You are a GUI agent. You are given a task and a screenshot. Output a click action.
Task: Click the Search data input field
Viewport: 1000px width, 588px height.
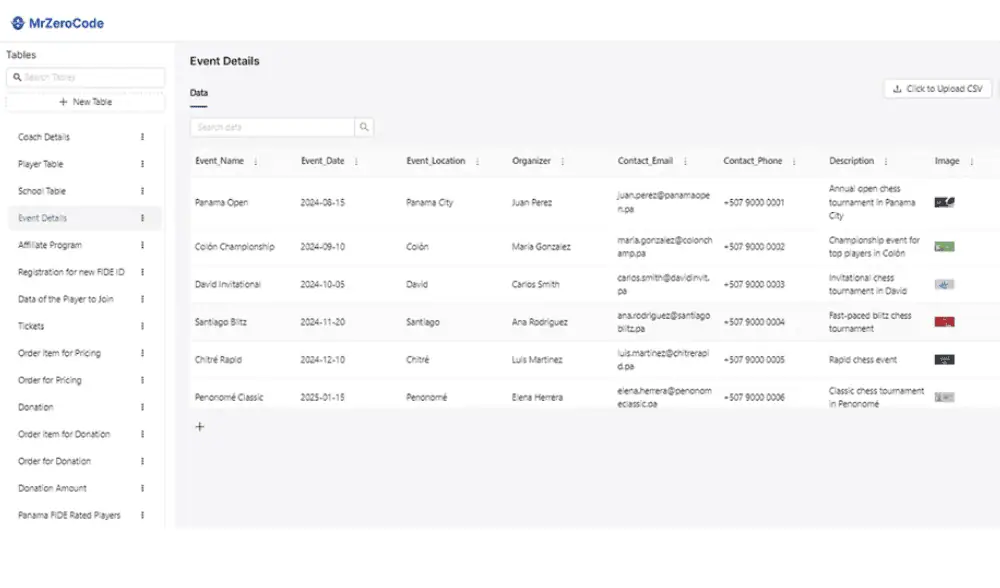pos(272,127)
